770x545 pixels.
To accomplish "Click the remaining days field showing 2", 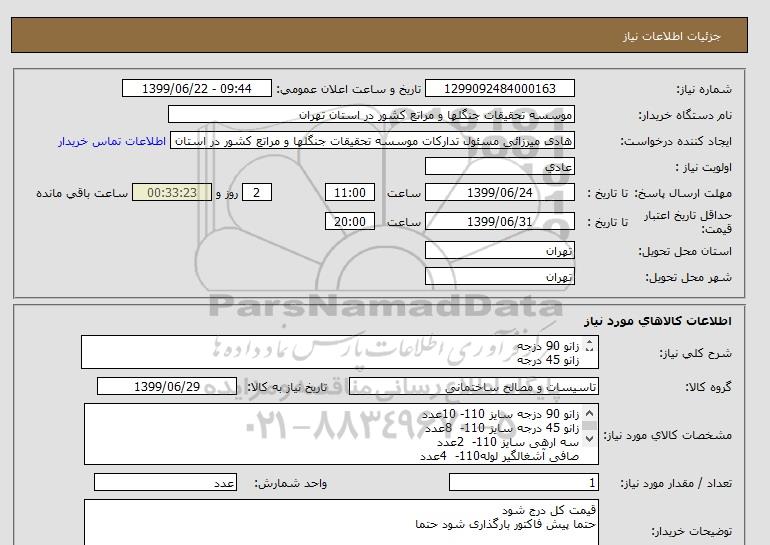I will tap(257, 192).
